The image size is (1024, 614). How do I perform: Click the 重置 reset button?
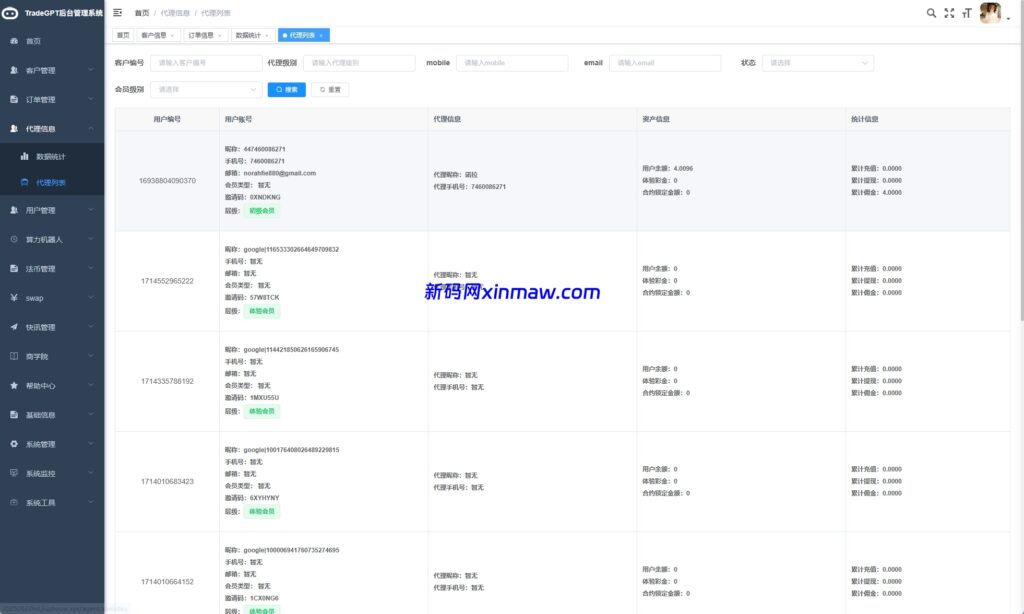pos(329,90)
